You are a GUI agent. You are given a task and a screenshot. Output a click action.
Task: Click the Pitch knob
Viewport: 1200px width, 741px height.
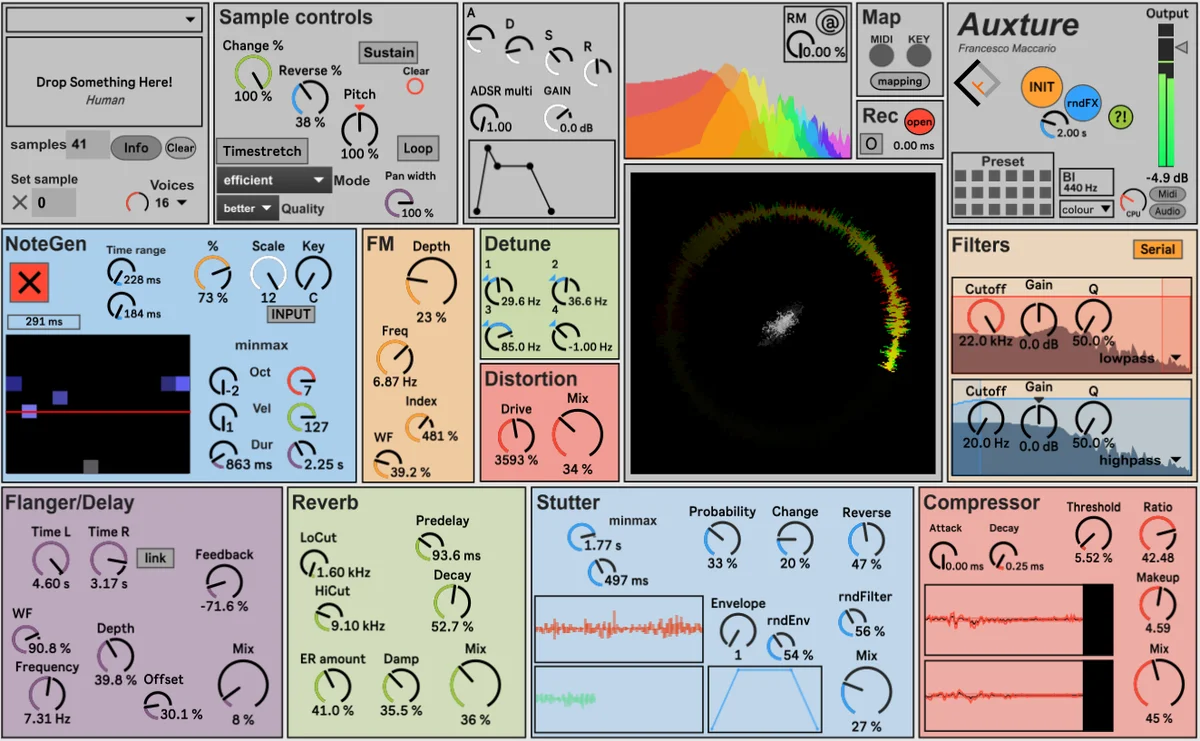[360, 129]
